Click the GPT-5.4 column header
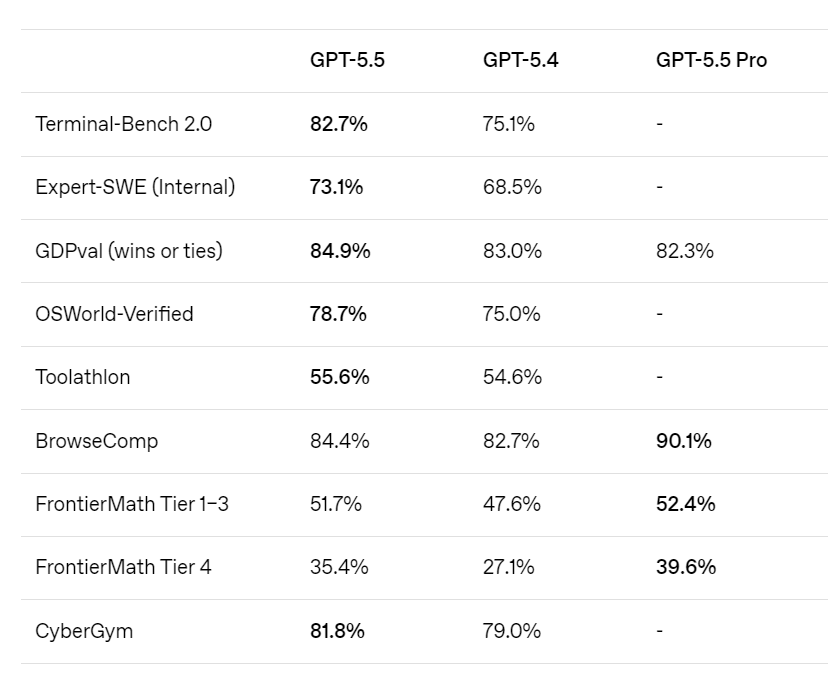Screen dimensions: 828x690 tap(520, 60)
